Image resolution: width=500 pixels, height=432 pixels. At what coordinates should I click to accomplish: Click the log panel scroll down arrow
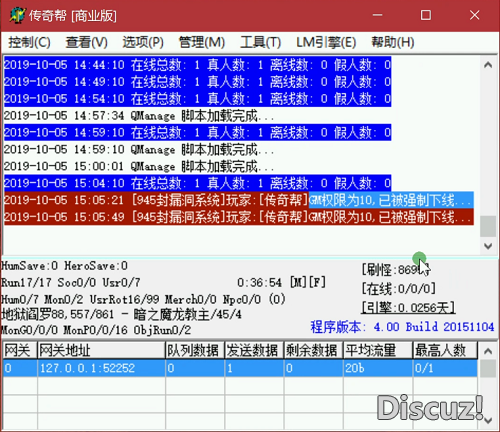click(x=488, y=246)
